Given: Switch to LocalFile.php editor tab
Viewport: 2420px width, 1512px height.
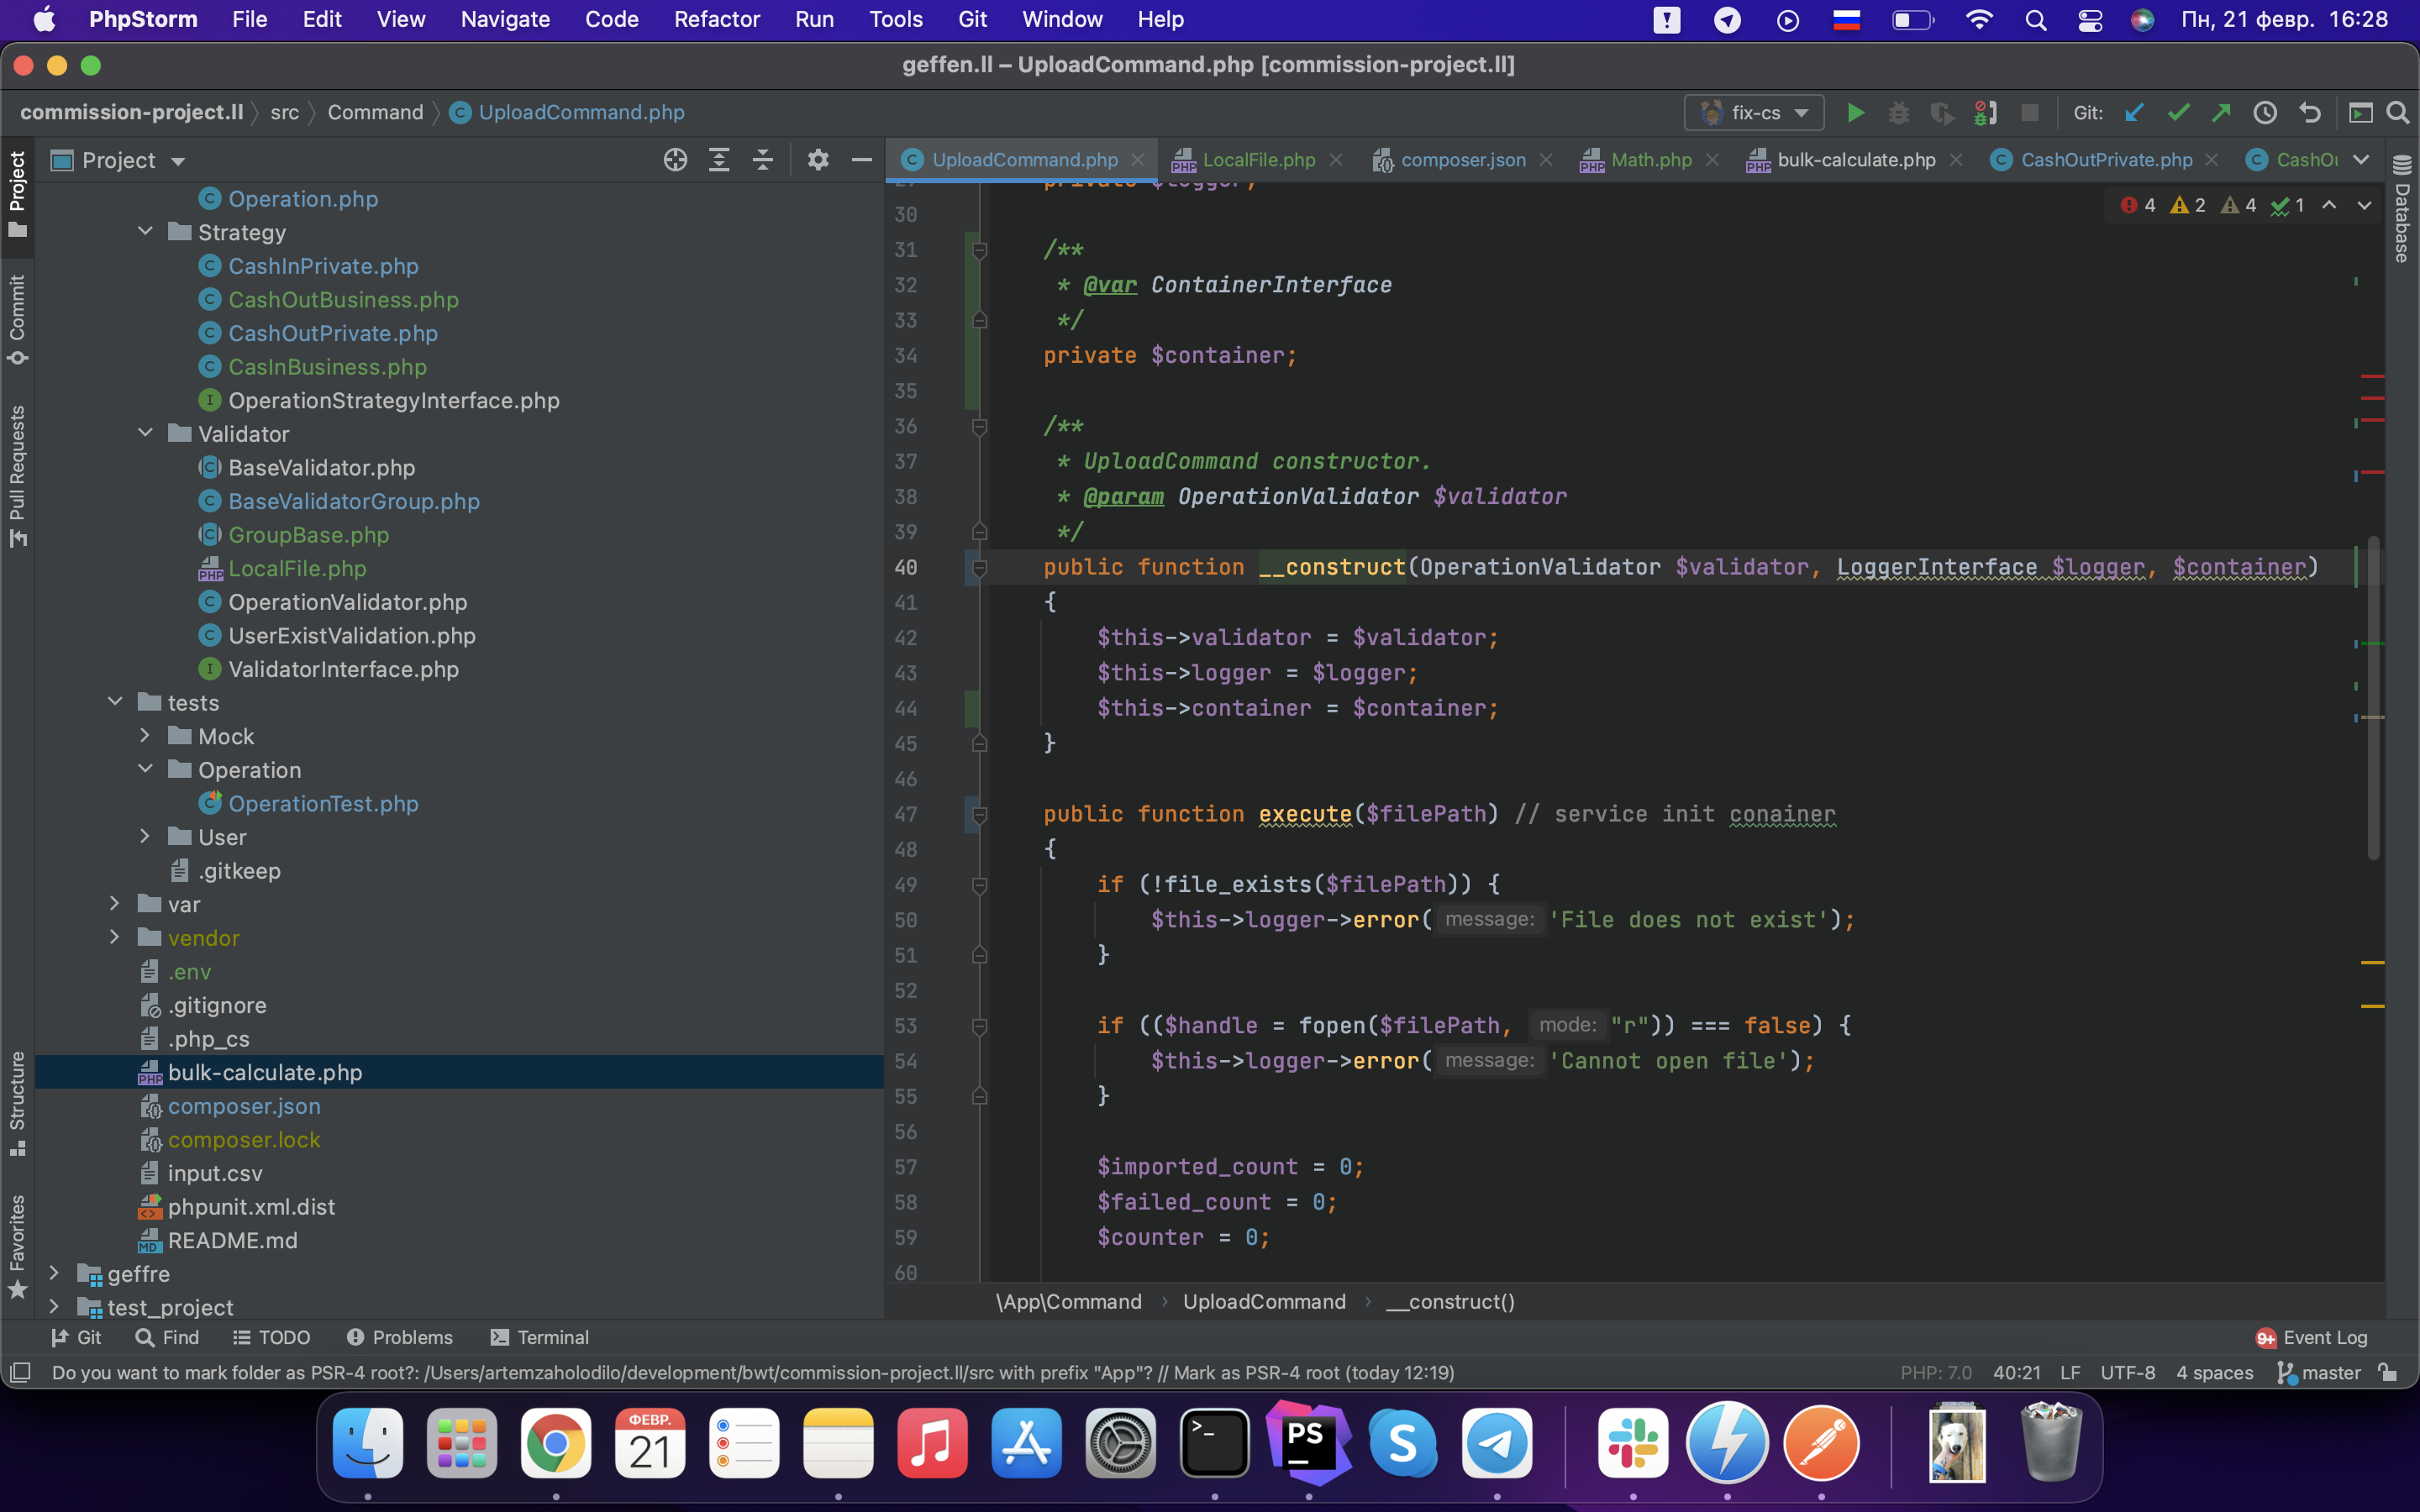Looking at the screenshot, I should pyautogui.click(x=1258, y=160).
